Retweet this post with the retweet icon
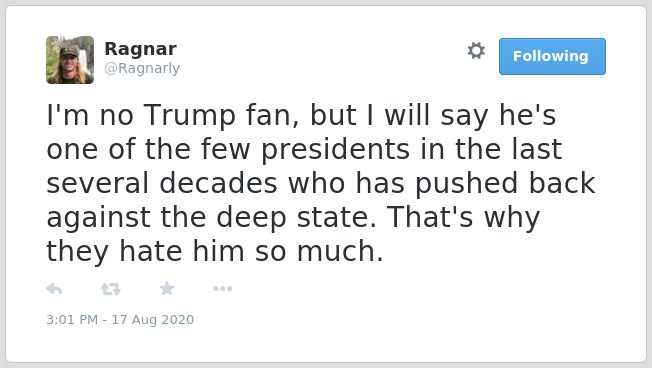 111,289
